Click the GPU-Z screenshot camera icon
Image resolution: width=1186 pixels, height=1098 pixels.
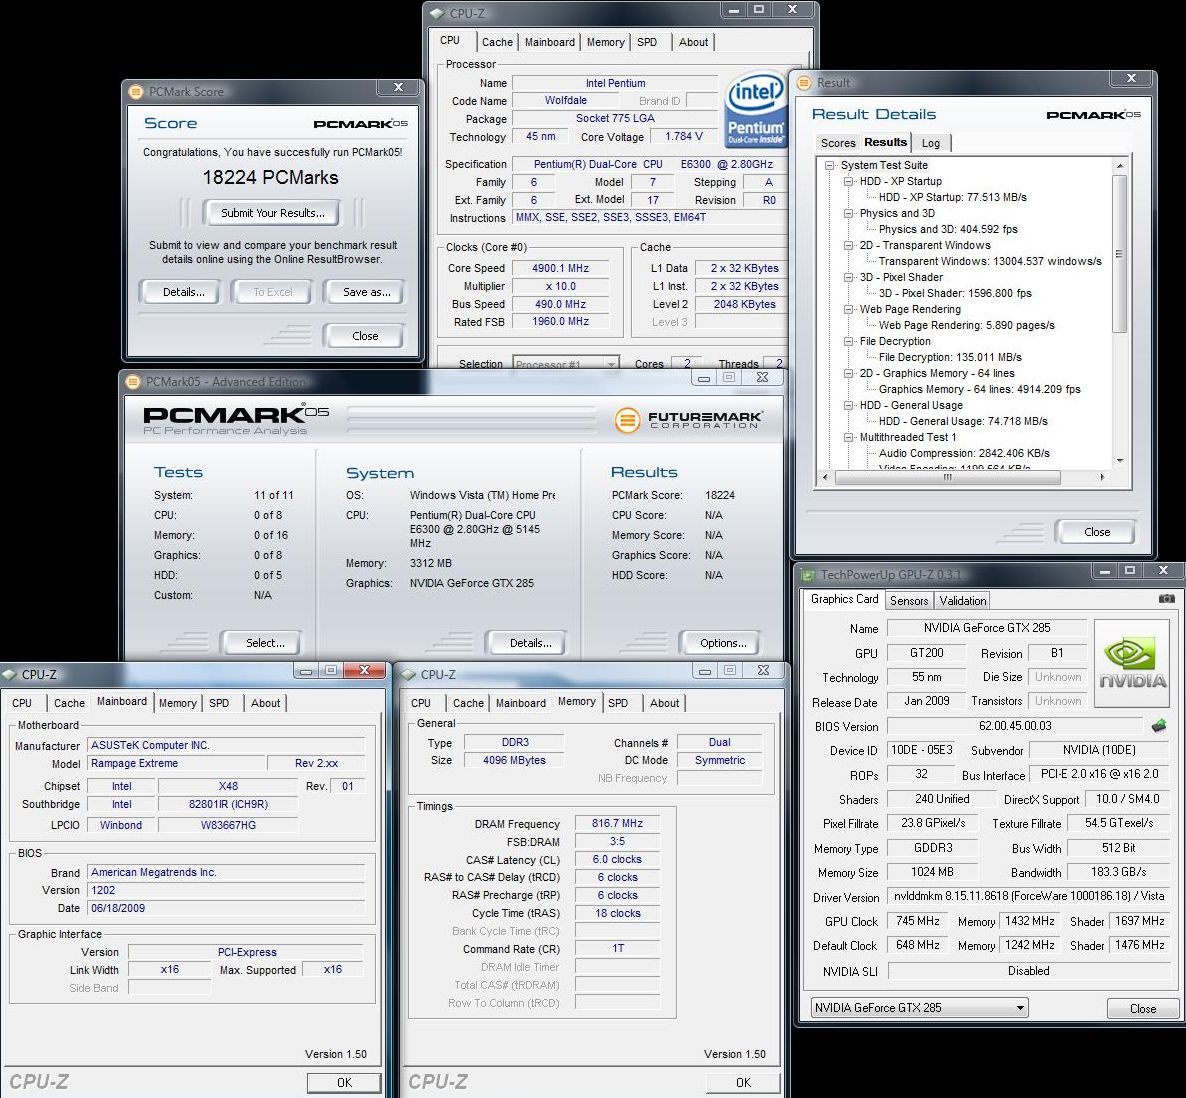pyautogui.click(x=1166, y=599)
